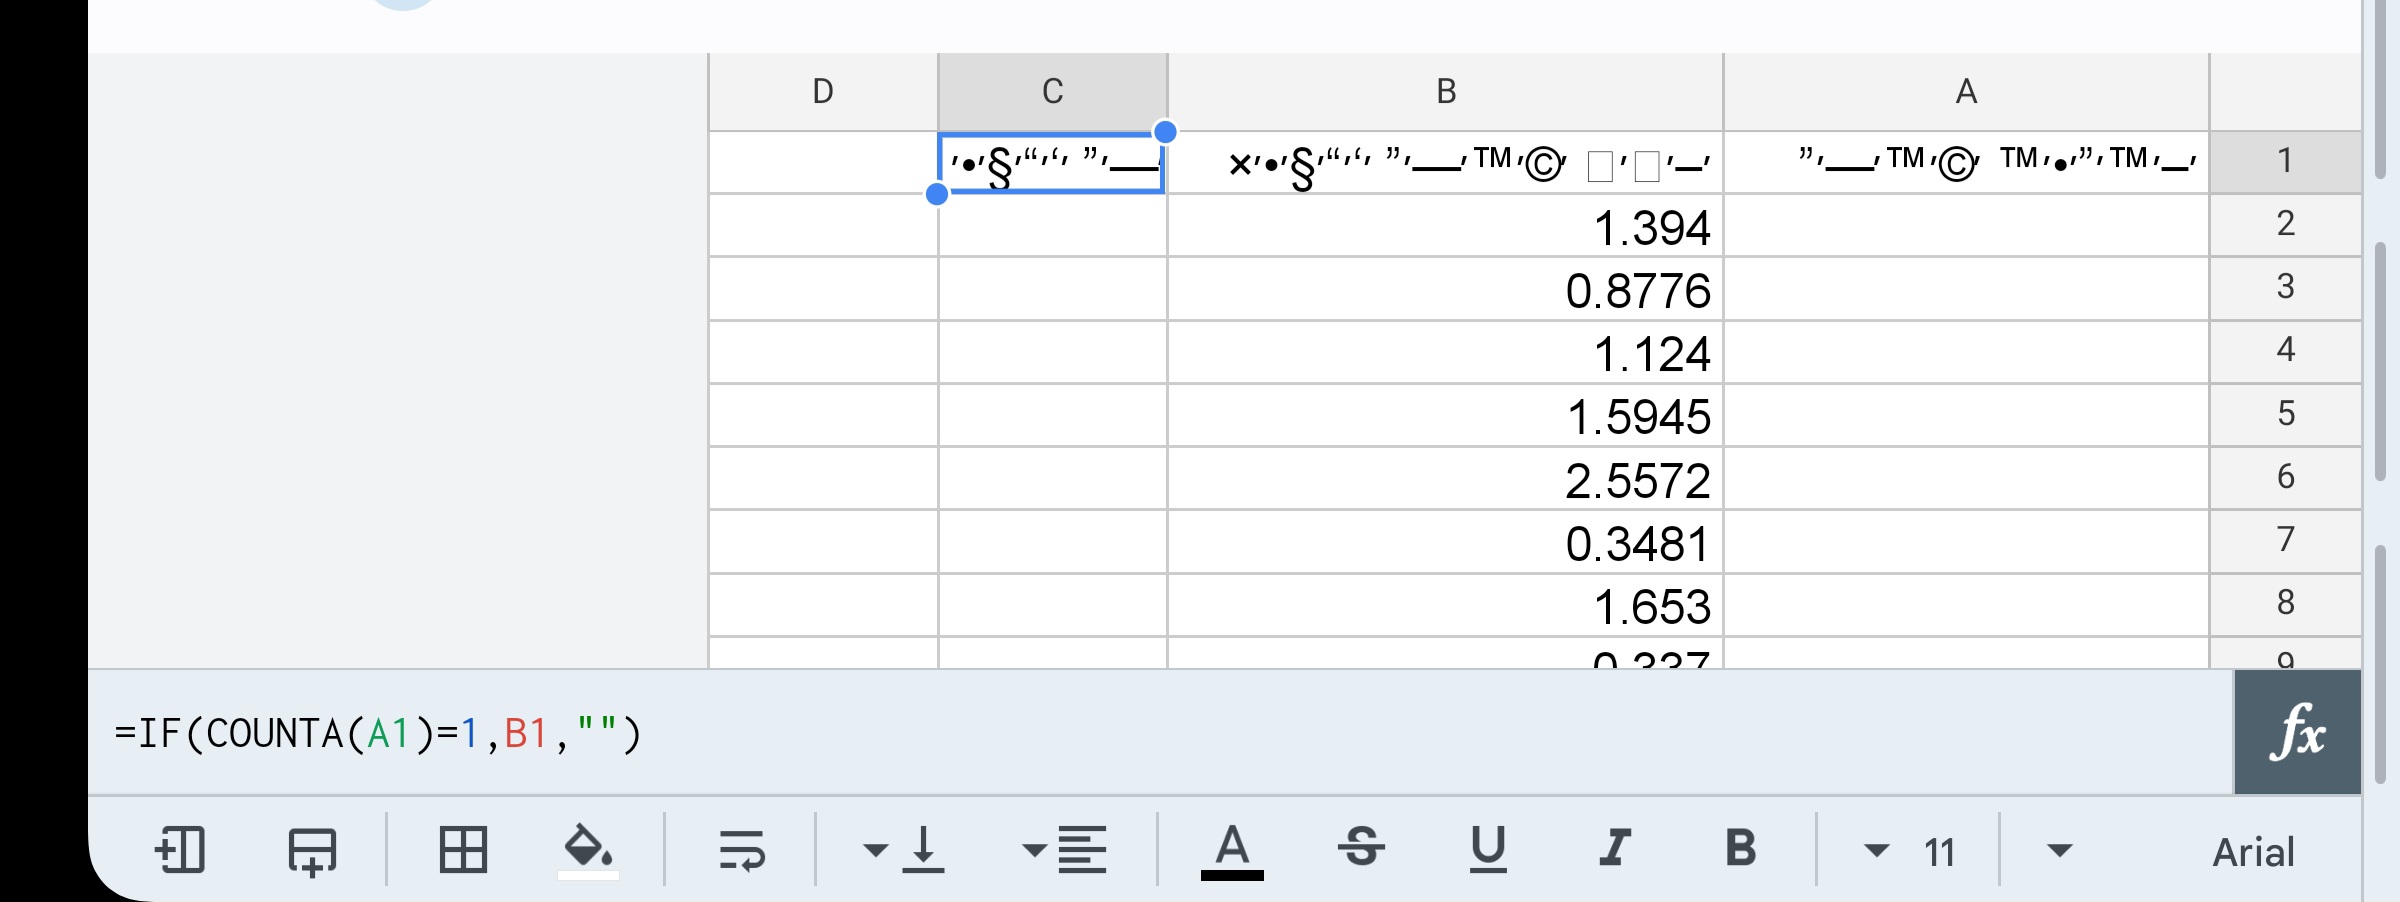Insert a new column

tap(182, 852)
